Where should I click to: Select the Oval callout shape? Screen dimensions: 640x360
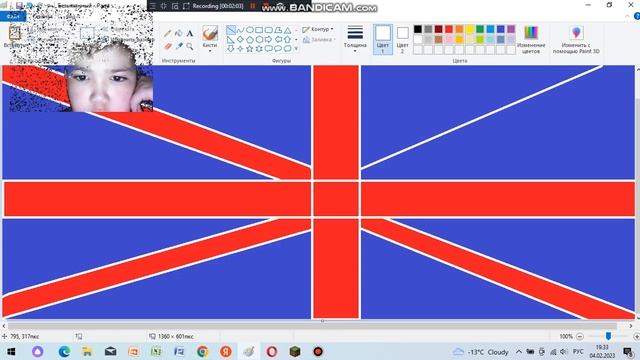278,49
